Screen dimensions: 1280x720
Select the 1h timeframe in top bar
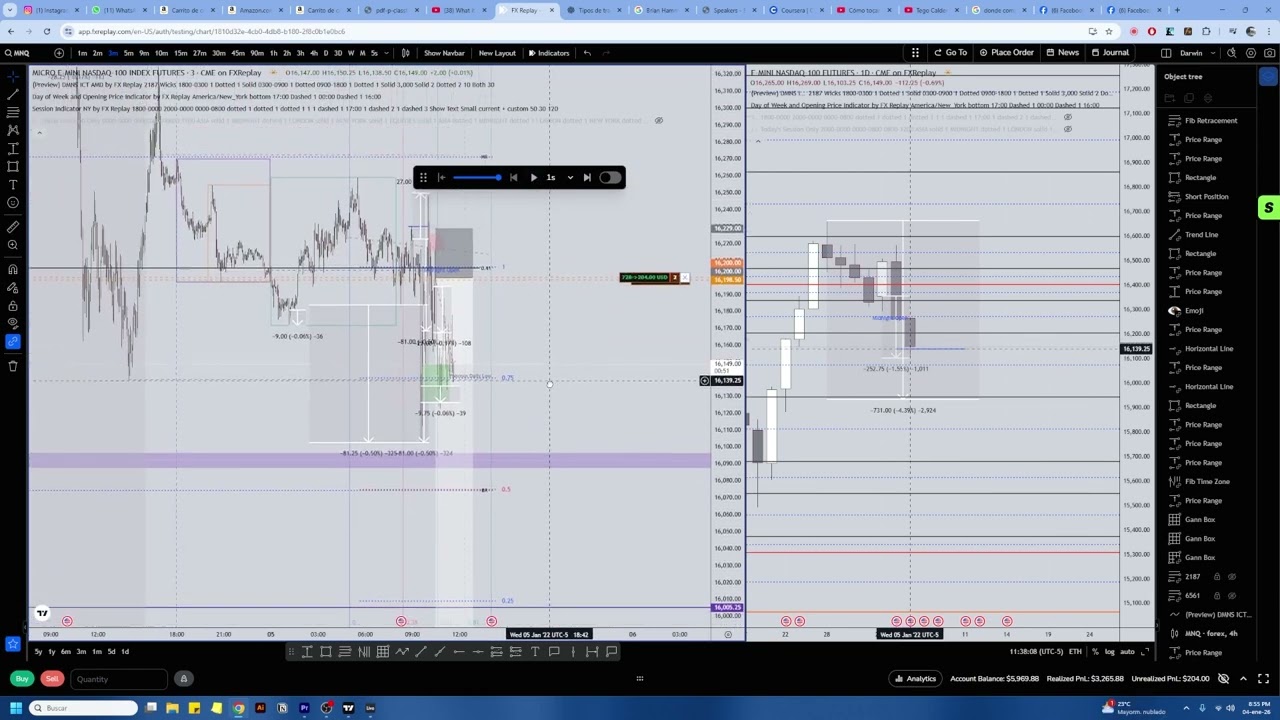(273, 53)
